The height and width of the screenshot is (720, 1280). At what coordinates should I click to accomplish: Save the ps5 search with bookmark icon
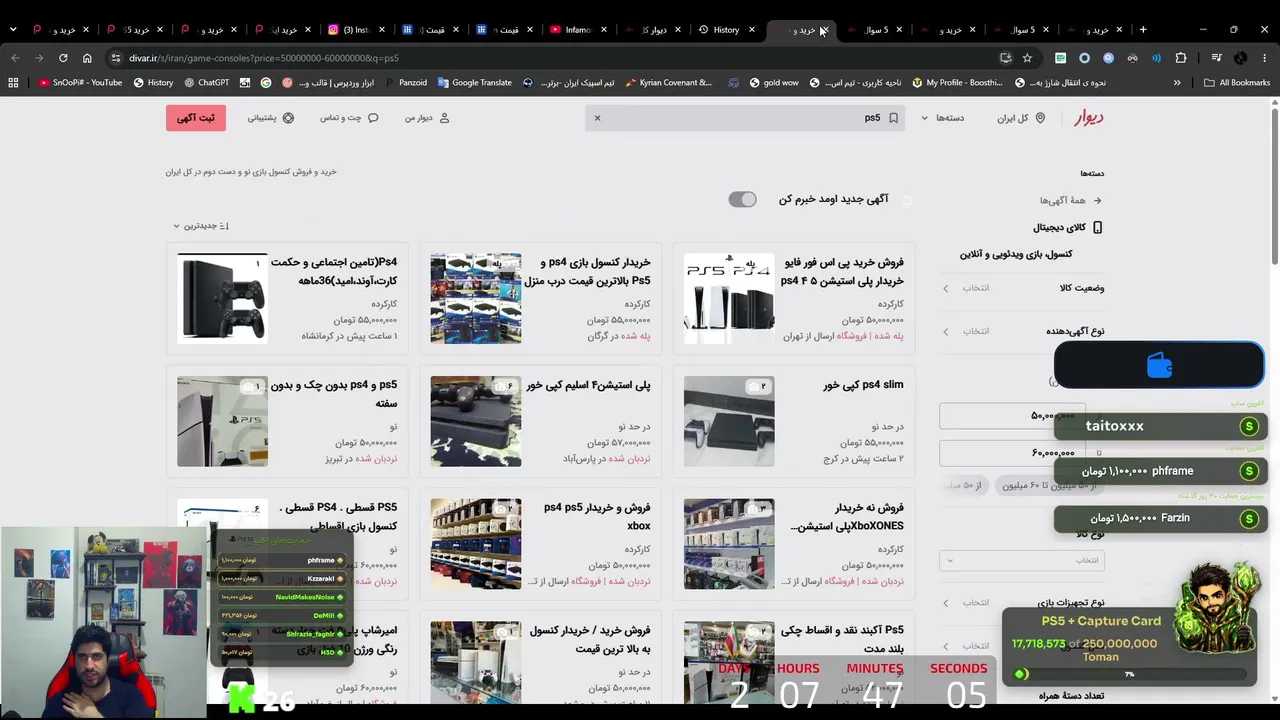[x=893, y=118]
